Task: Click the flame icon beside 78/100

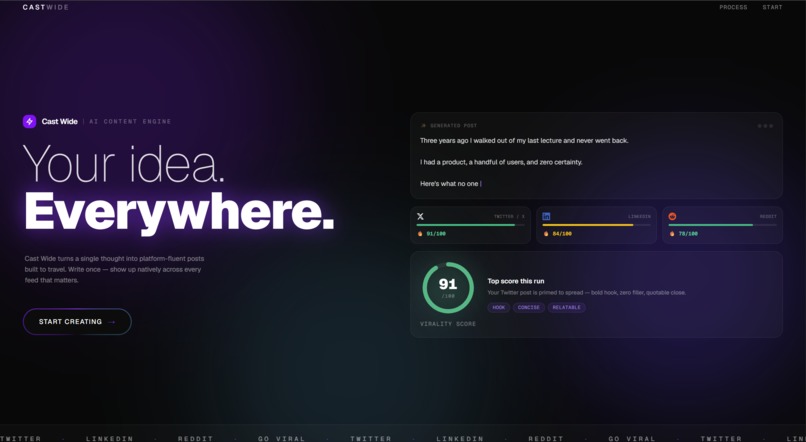Action: [x=672, y=234]
